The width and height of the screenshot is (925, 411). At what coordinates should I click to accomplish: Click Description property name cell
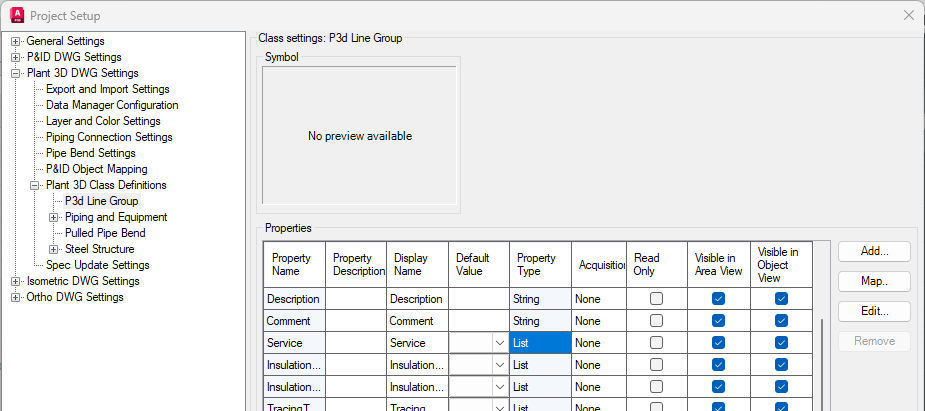click(294, 299)
